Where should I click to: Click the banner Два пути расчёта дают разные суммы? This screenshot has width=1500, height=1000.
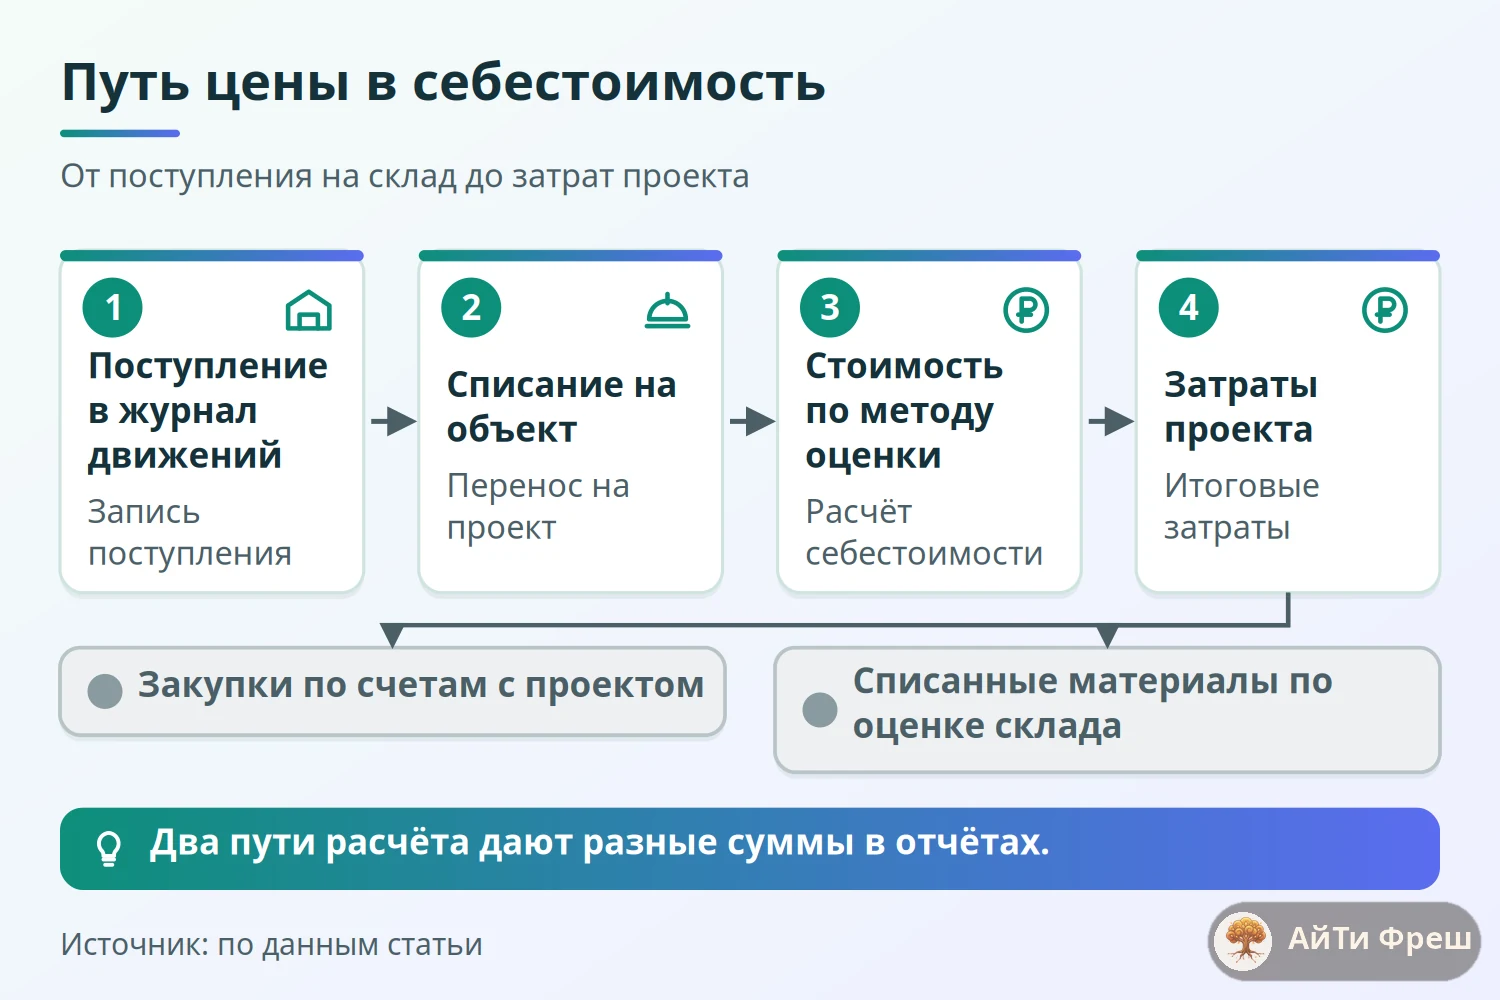click(x=750, y=849)
